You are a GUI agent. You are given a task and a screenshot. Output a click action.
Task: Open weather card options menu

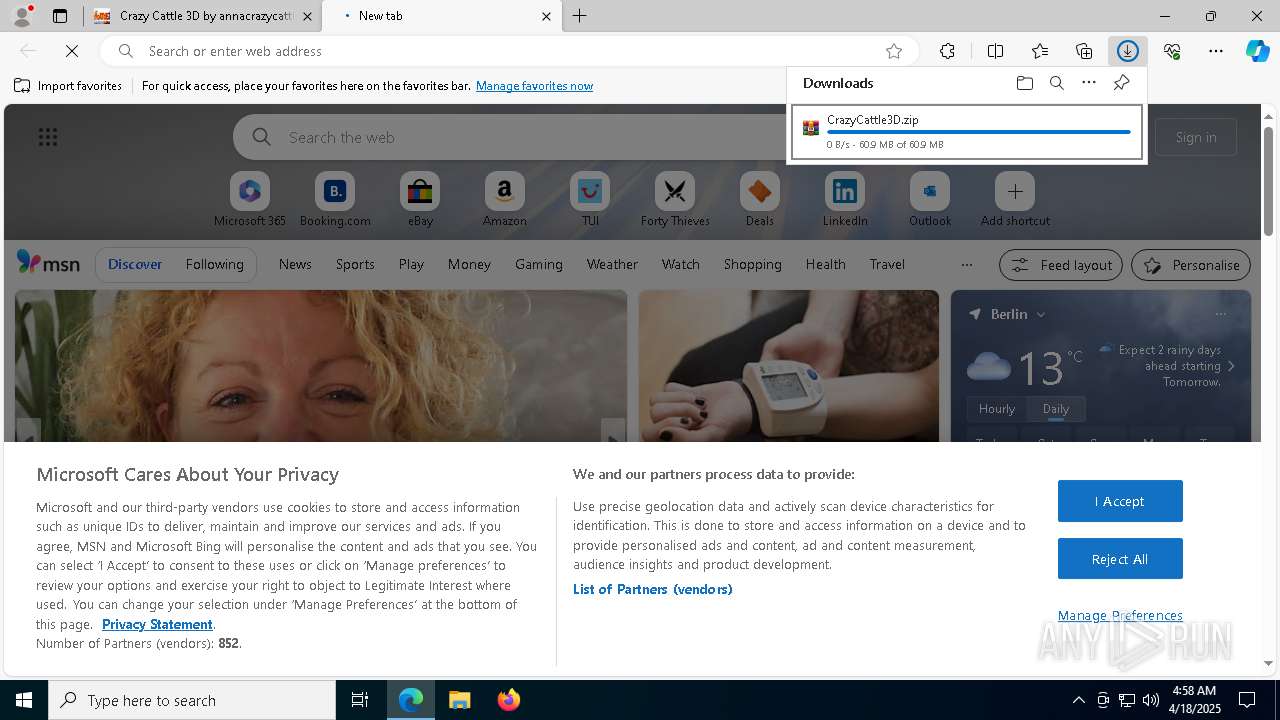click(1220, 314)
